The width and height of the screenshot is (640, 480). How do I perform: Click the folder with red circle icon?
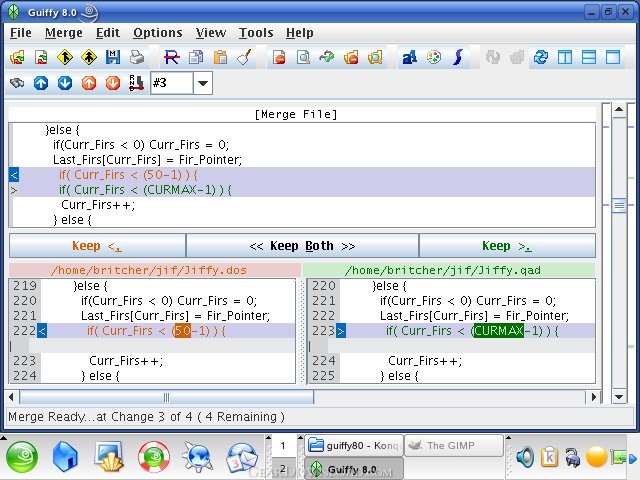351,57
